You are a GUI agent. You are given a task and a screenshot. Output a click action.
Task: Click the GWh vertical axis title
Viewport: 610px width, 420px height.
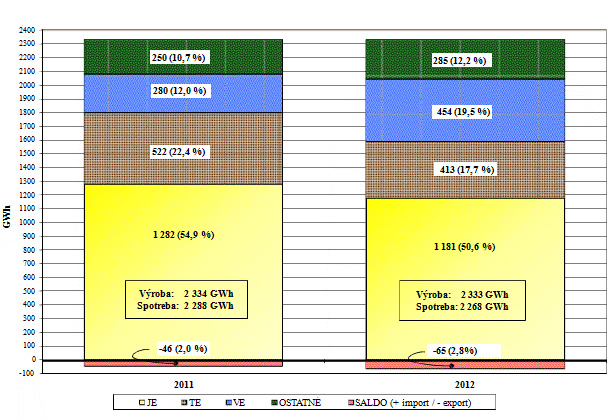click(x=7, y=217)
